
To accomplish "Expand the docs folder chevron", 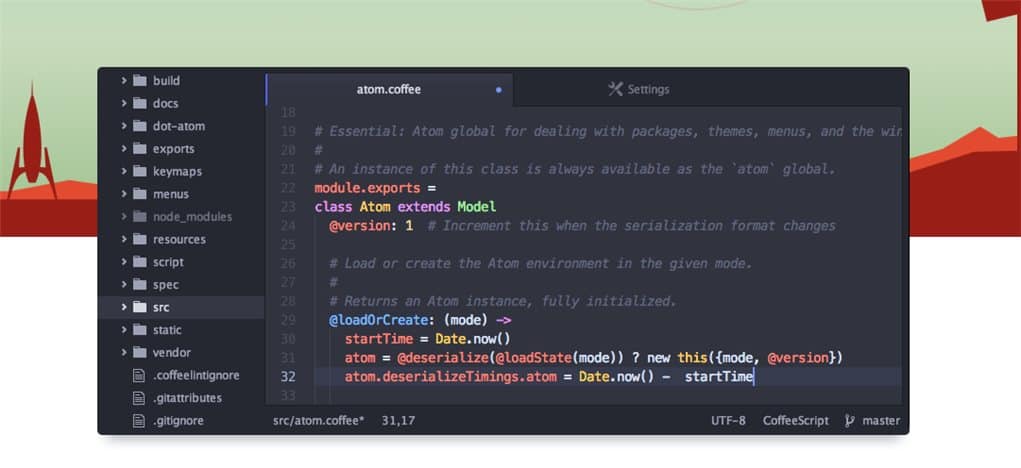I will click(x=123, y=103).
